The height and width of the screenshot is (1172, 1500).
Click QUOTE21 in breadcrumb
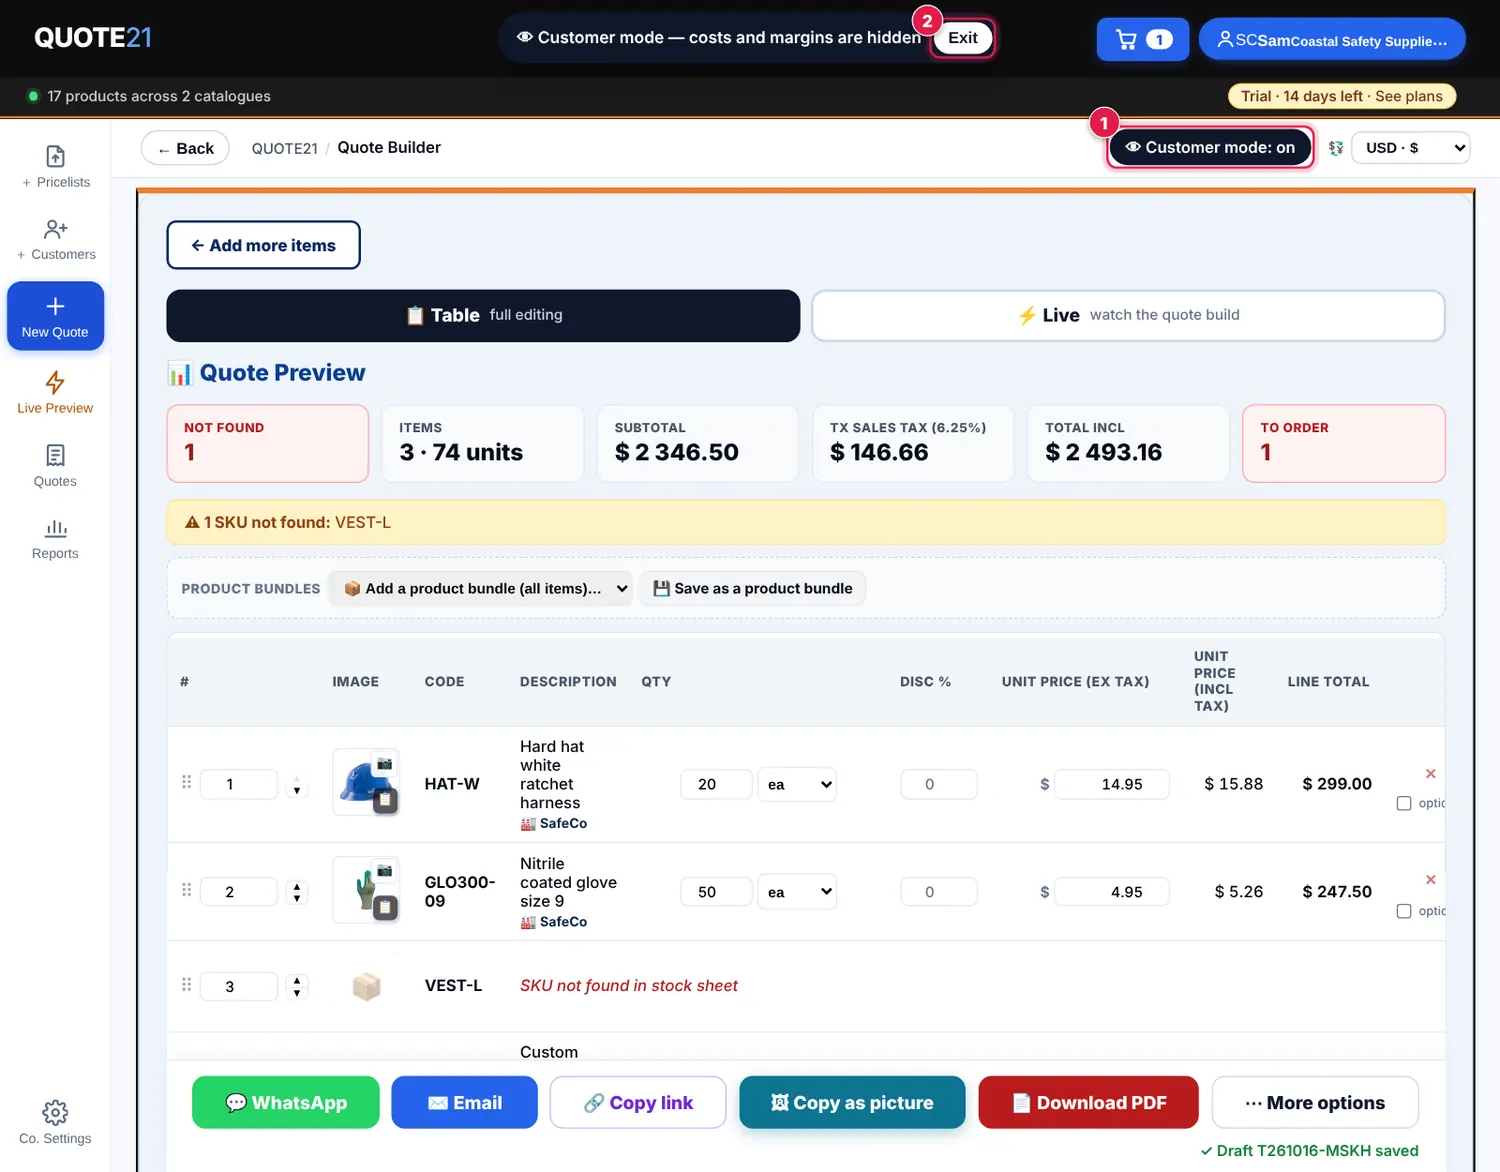(x=284, y=148)
